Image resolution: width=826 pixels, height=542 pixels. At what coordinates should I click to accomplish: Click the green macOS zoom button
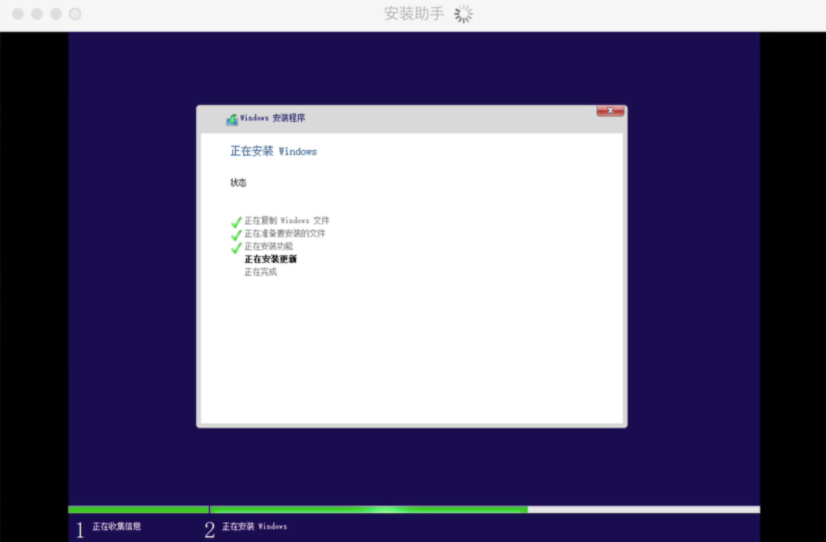coord(56,14)
